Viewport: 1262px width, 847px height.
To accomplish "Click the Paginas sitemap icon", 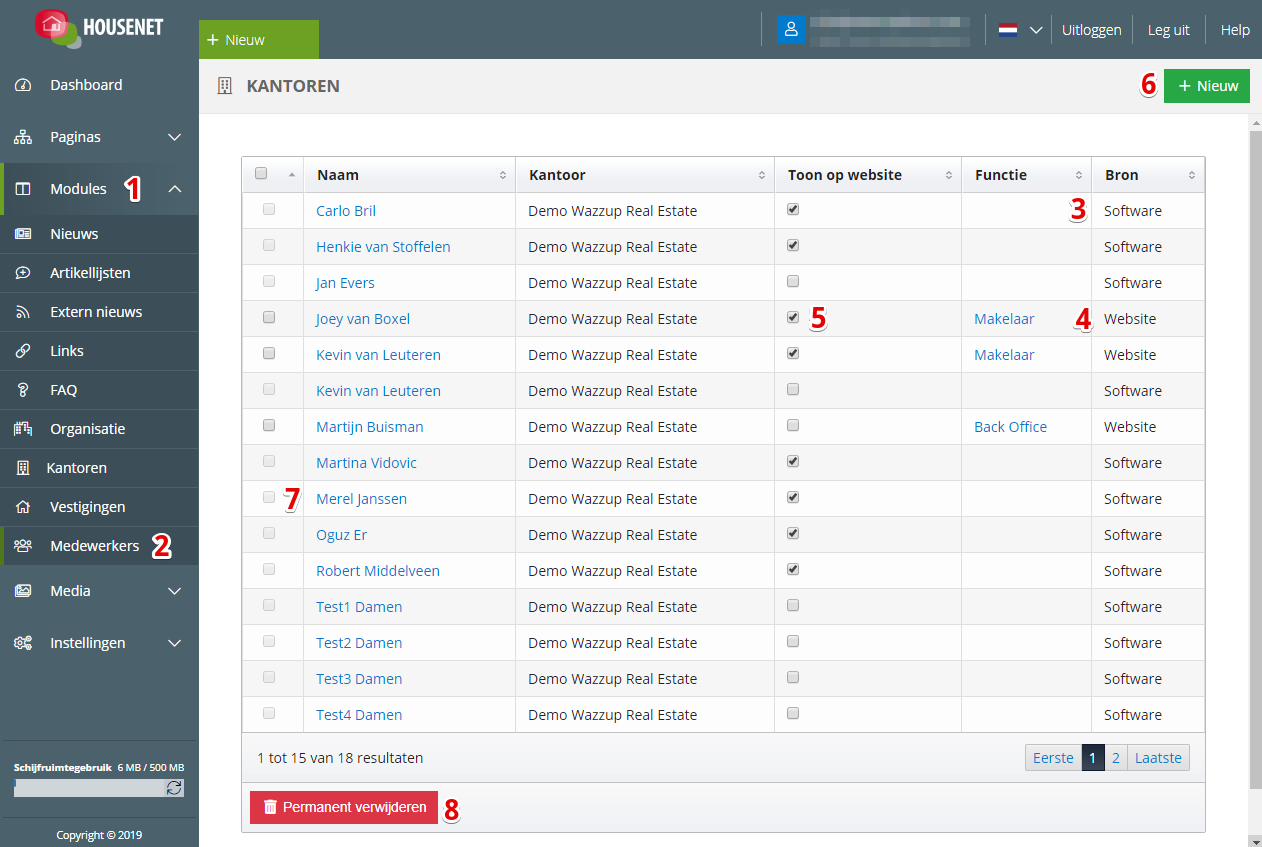I will pos(23,137).
